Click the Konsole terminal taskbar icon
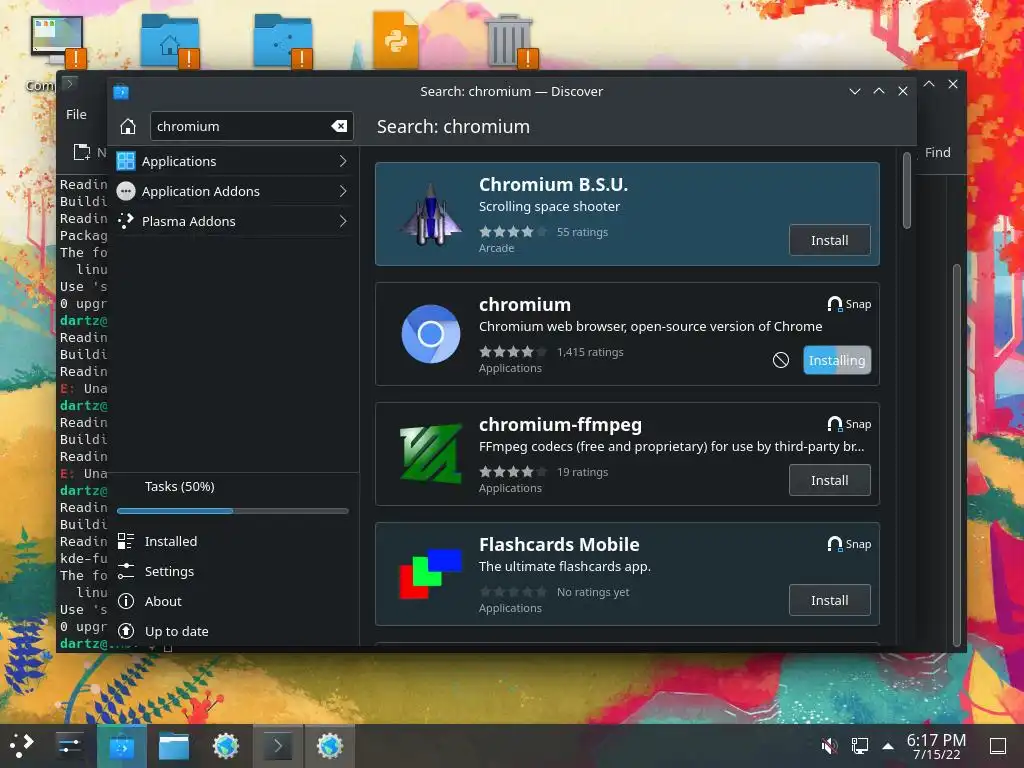Viewport: 1024px width, 768px height. (278, 745)
